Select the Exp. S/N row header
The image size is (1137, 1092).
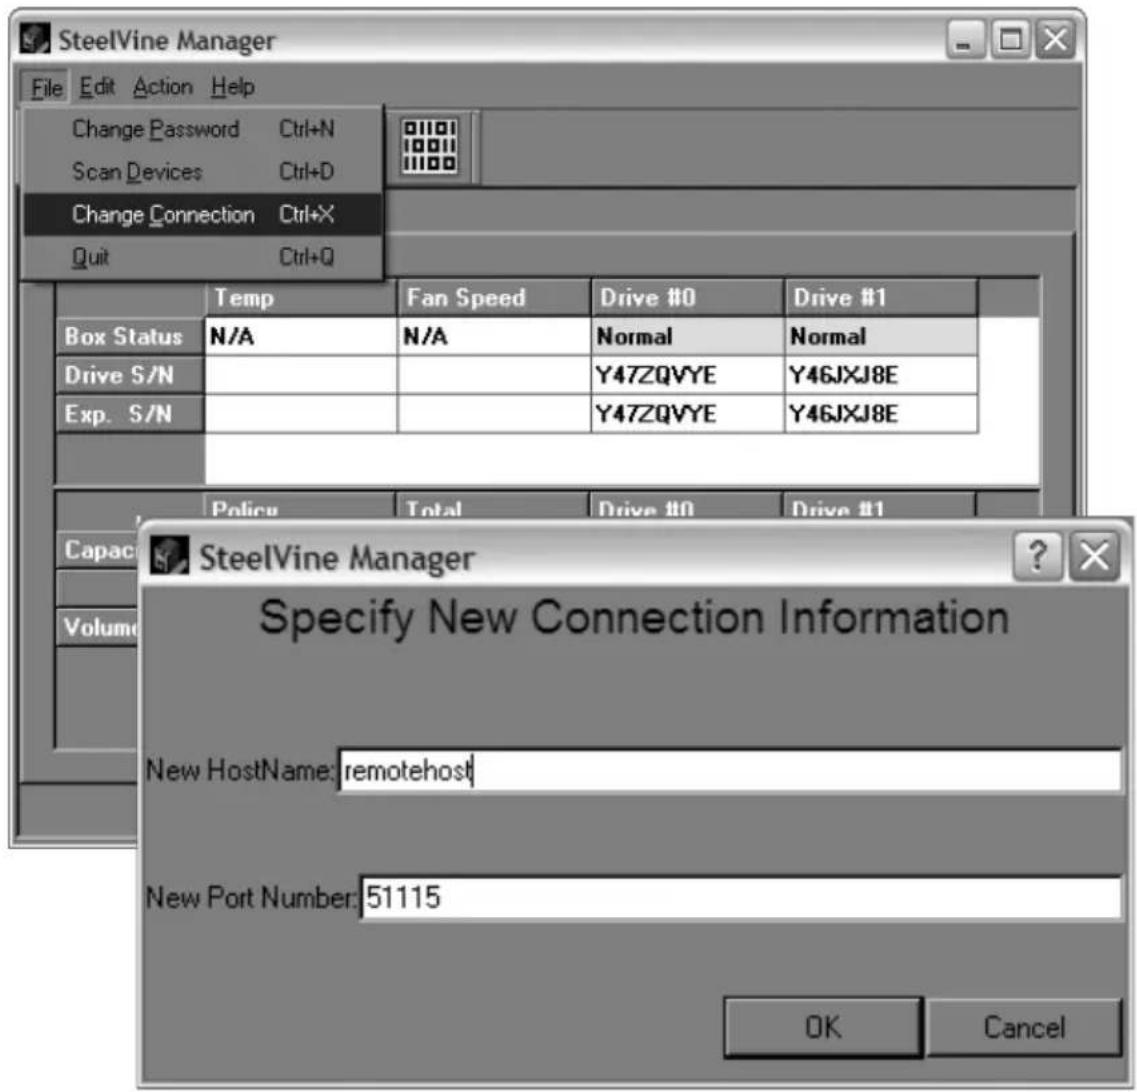click(130, 414)
